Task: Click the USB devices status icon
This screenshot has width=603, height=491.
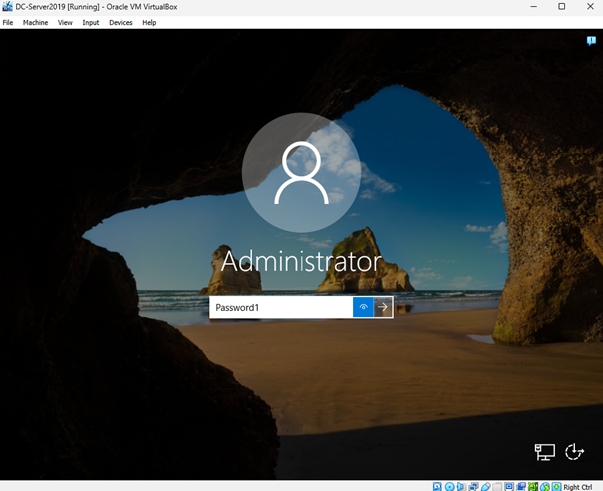Action: pos(486,486)
